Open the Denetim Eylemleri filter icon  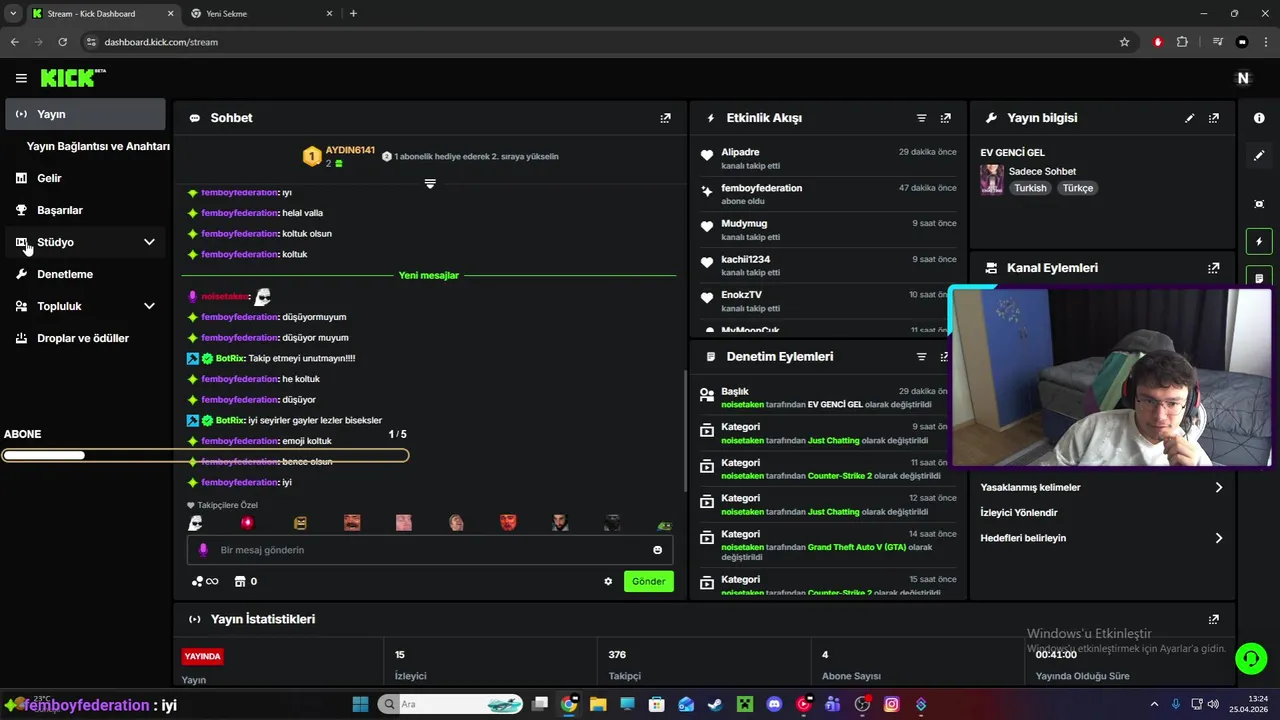(922, 356)
